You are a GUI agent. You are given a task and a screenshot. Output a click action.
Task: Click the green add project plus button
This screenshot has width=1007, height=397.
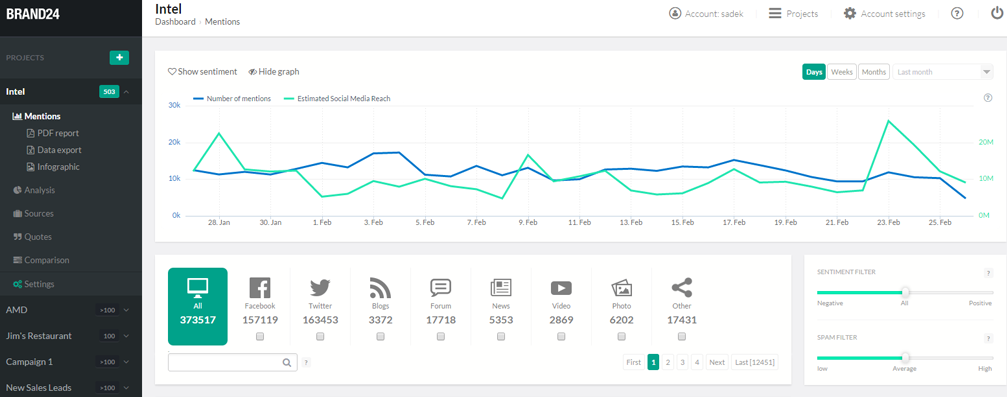pyautogui.click(x=119, y=57)
